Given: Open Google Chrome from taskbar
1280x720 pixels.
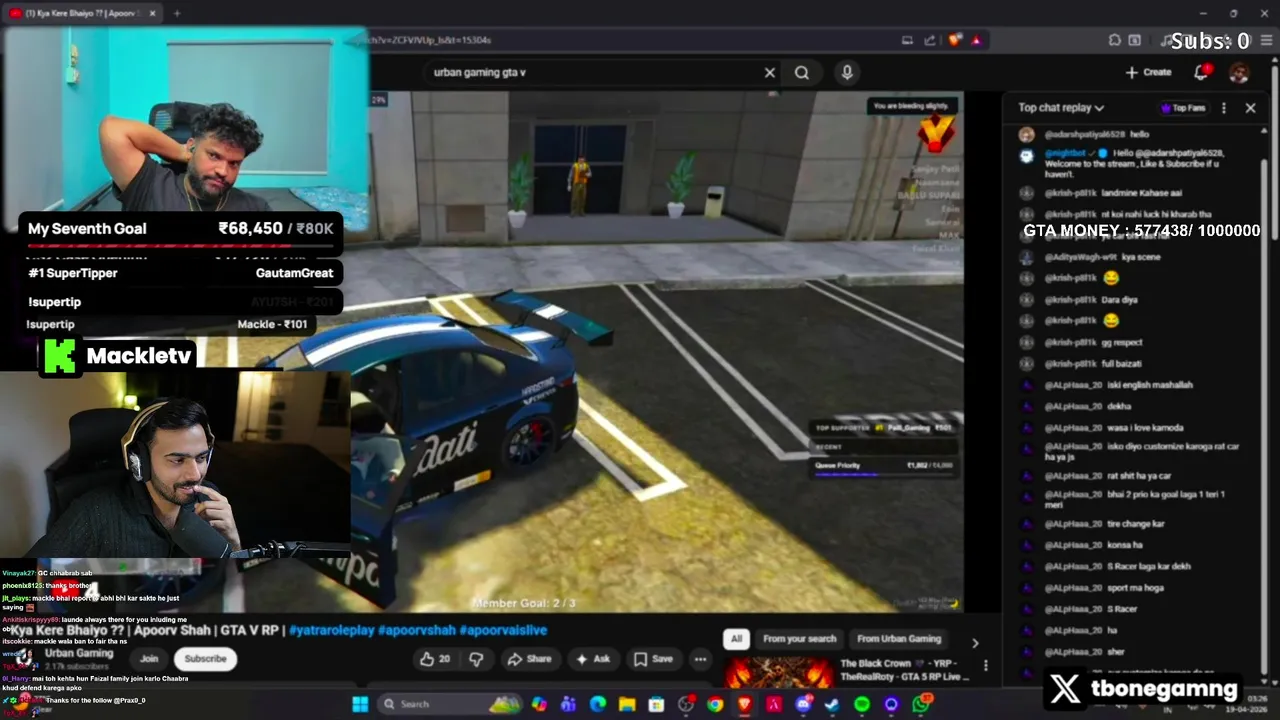Looking at the screenshot, I should 715,704.
